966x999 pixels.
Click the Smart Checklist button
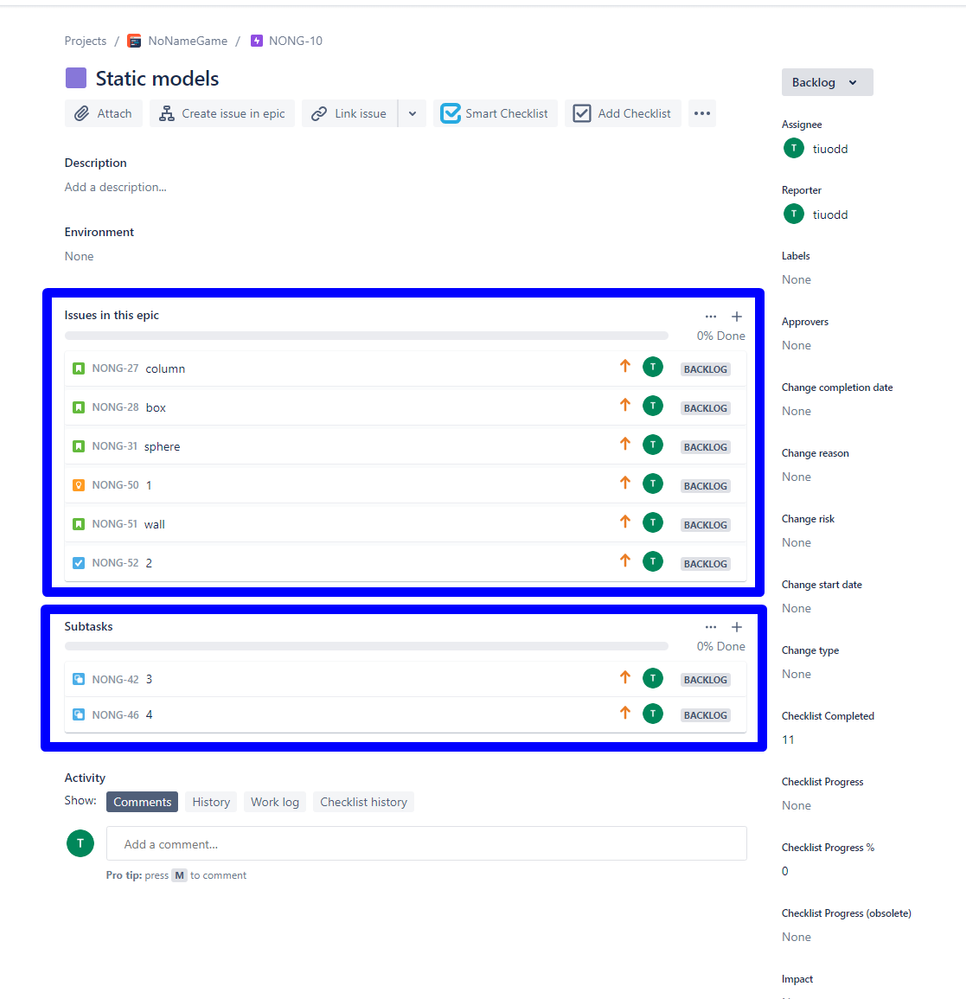(495, 114)
